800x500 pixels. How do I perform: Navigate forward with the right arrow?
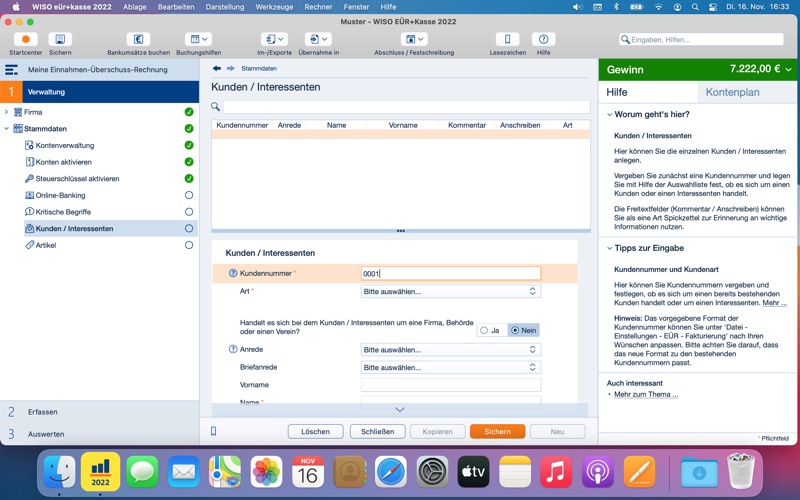point(231,68)
